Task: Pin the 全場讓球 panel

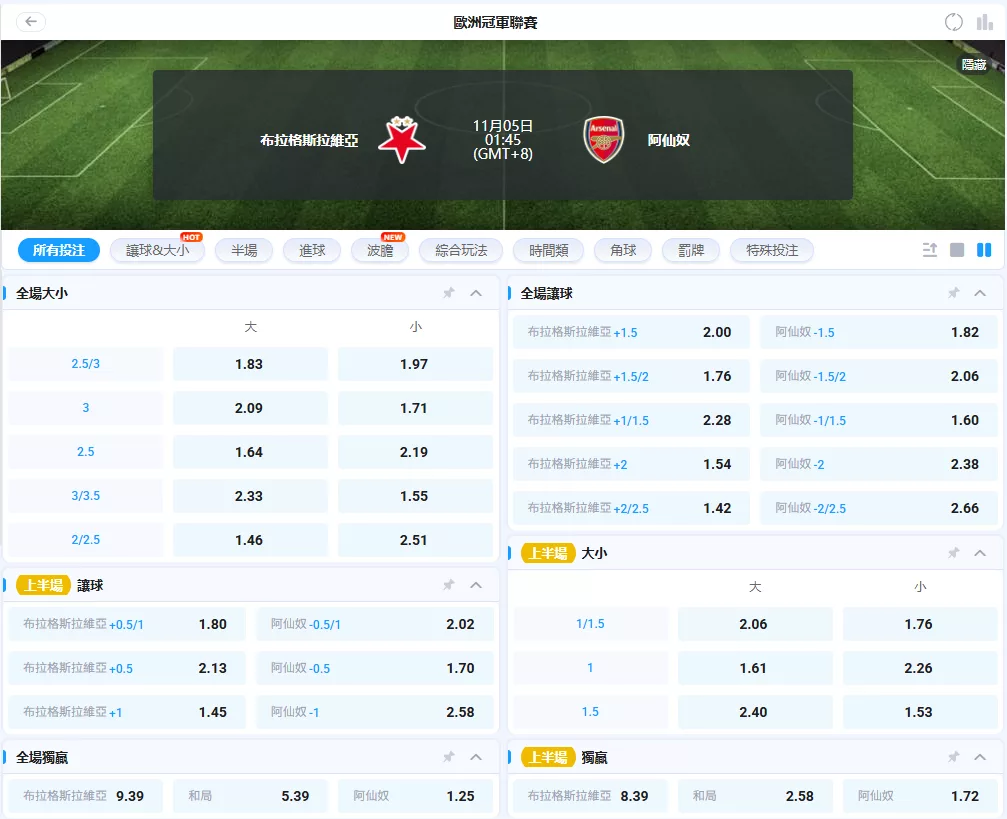Action: tap(953, 293)
